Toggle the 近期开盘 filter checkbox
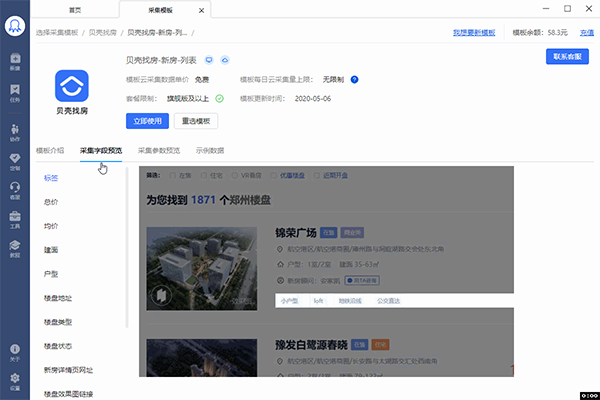 click(x=318, y=174)
